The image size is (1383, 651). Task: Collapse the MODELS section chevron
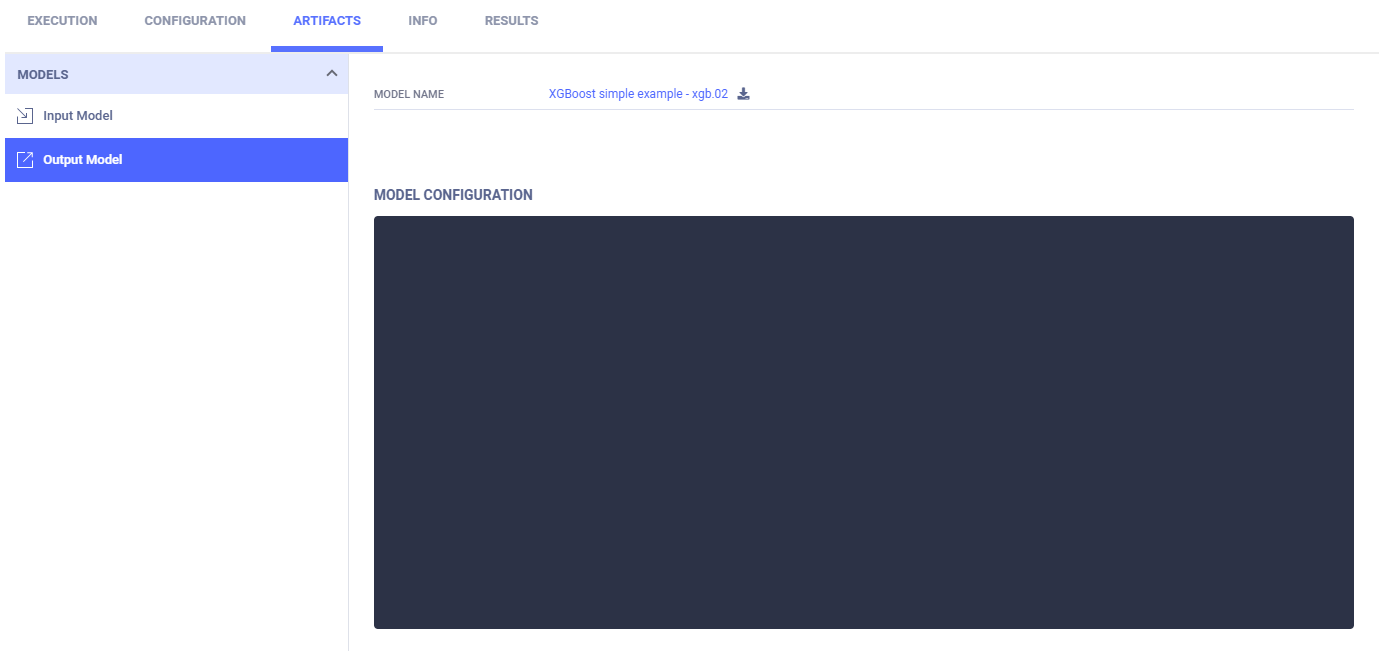pos(332,74)
